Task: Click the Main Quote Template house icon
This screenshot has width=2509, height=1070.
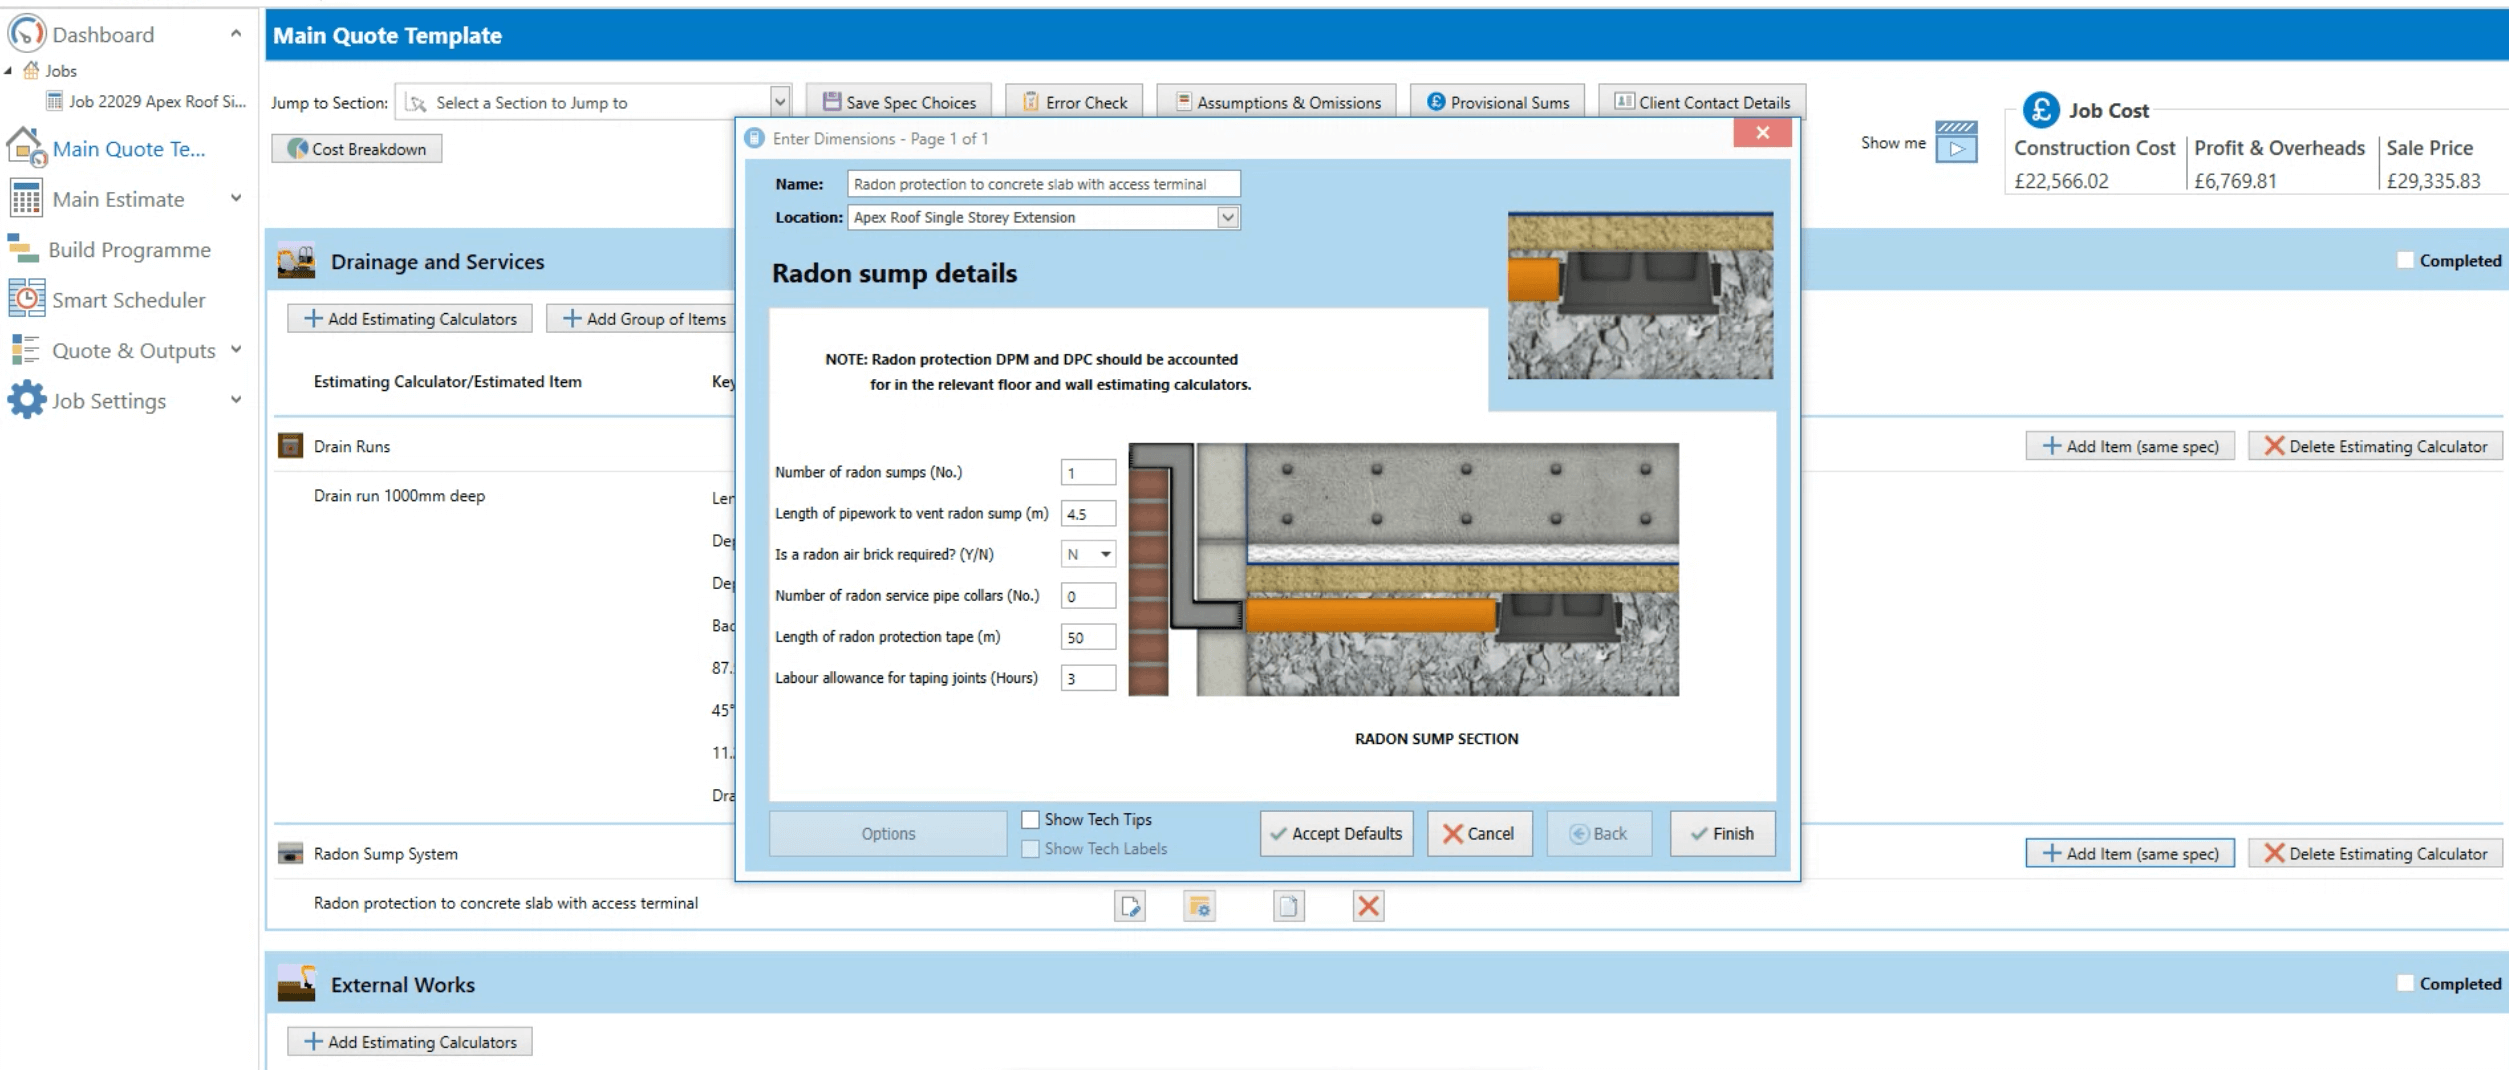Action: pos(27,148)
